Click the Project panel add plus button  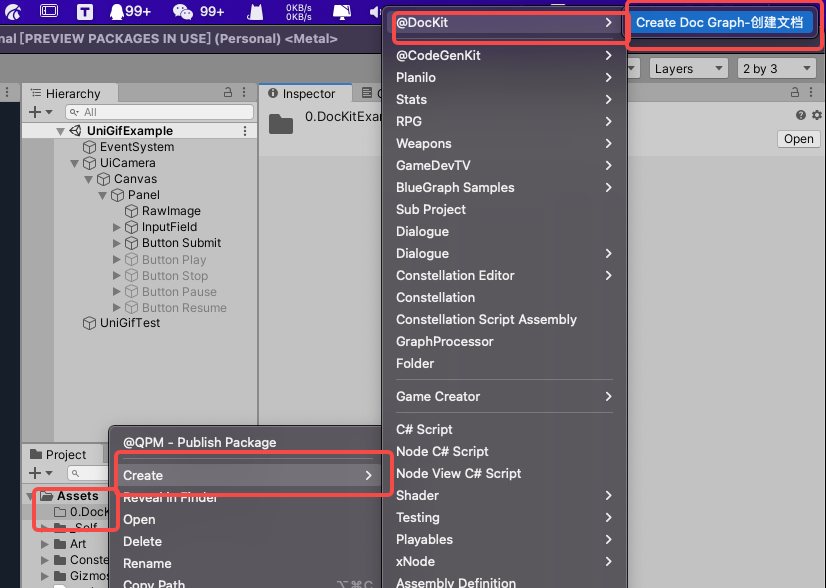35,473
